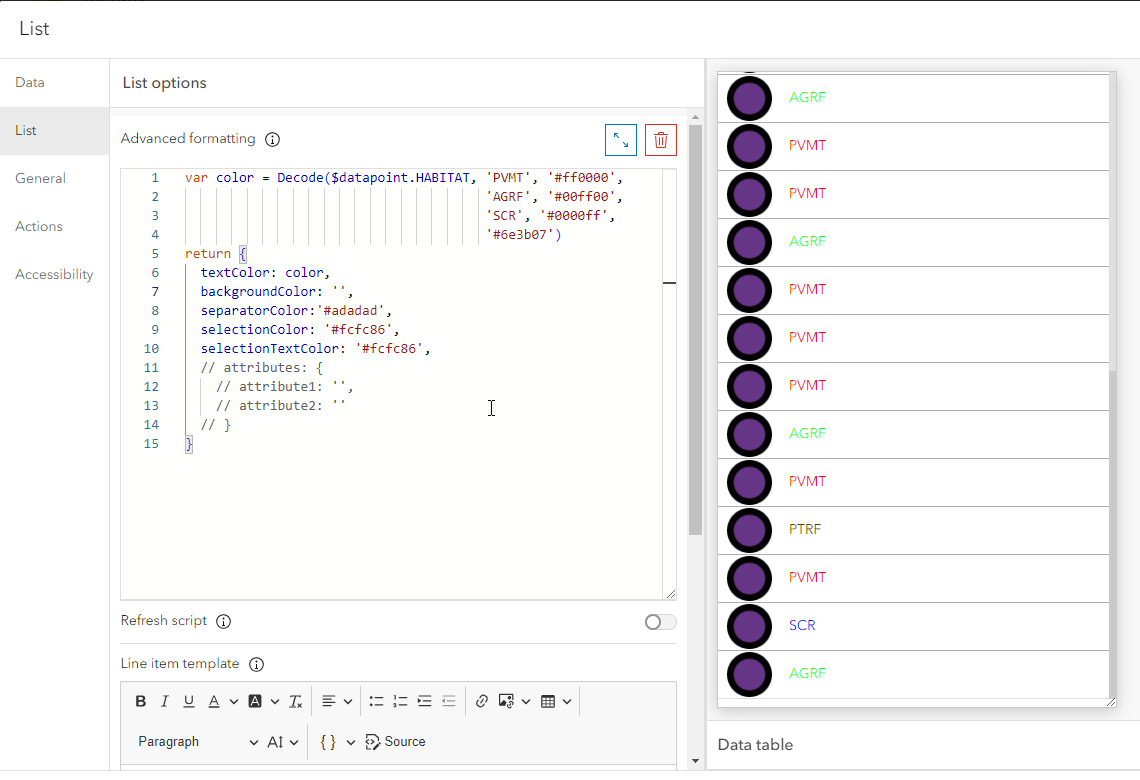Click the underline icon in the template toolbar
Image resolution: width=1140 pixels, height=780 pixels.
click(x=188, y=701)
